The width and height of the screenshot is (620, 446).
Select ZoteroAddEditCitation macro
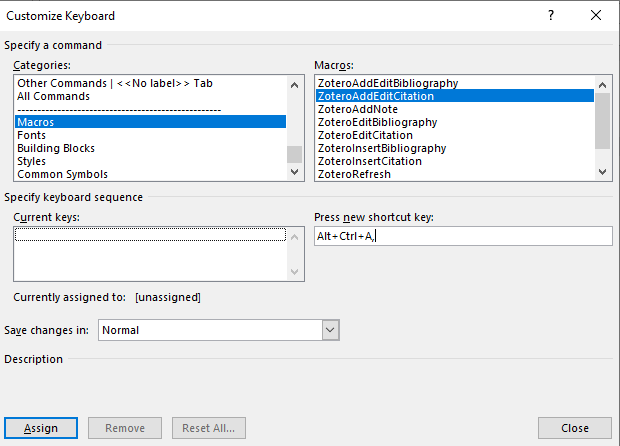pyautogui.click(x=455, y=96)
